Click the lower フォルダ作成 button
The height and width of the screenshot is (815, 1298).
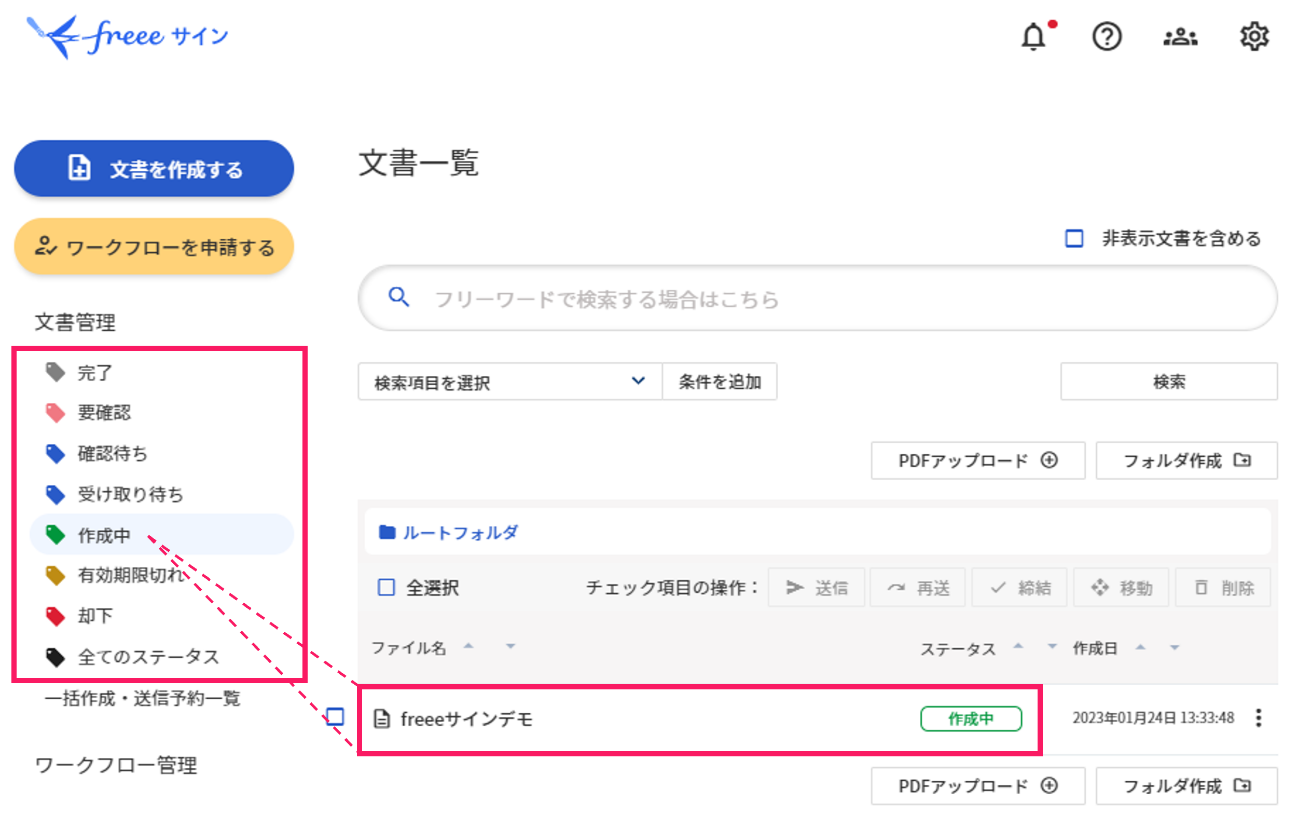pos(1187,786)
